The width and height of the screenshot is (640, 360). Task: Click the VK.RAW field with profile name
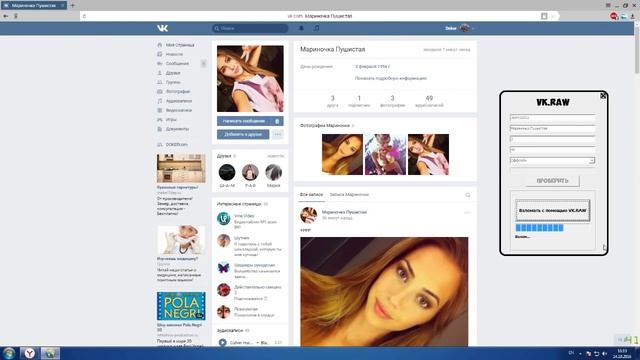552,129
